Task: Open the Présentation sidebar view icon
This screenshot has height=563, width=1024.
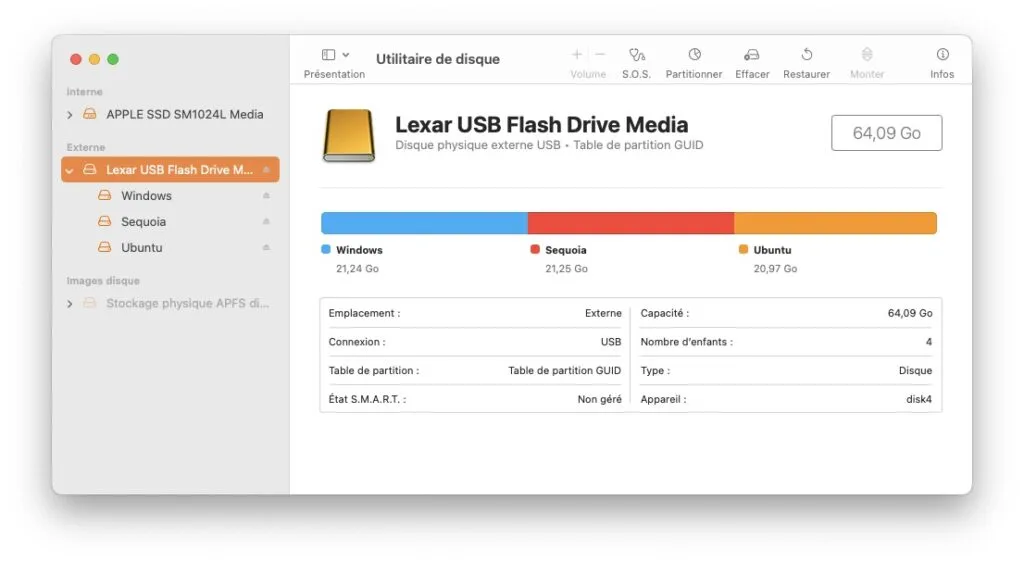Action: click(328, 55)
